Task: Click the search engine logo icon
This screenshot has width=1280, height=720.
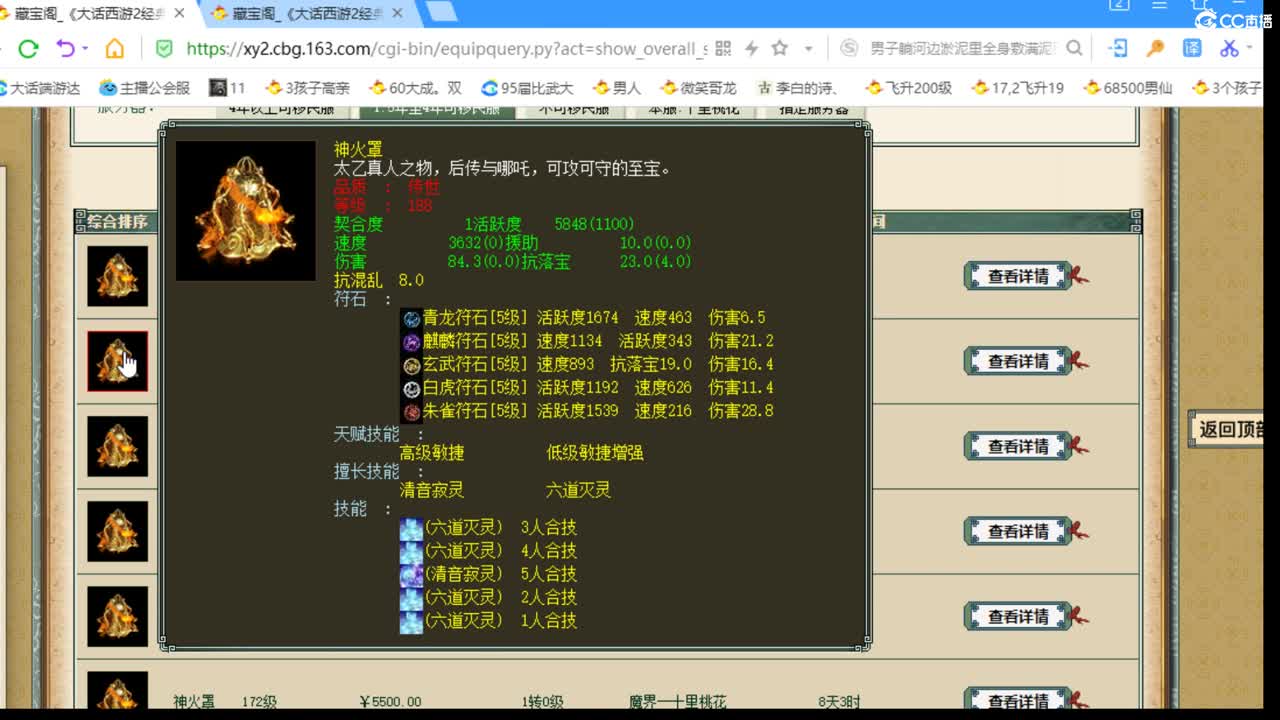Action: [849, 48]
